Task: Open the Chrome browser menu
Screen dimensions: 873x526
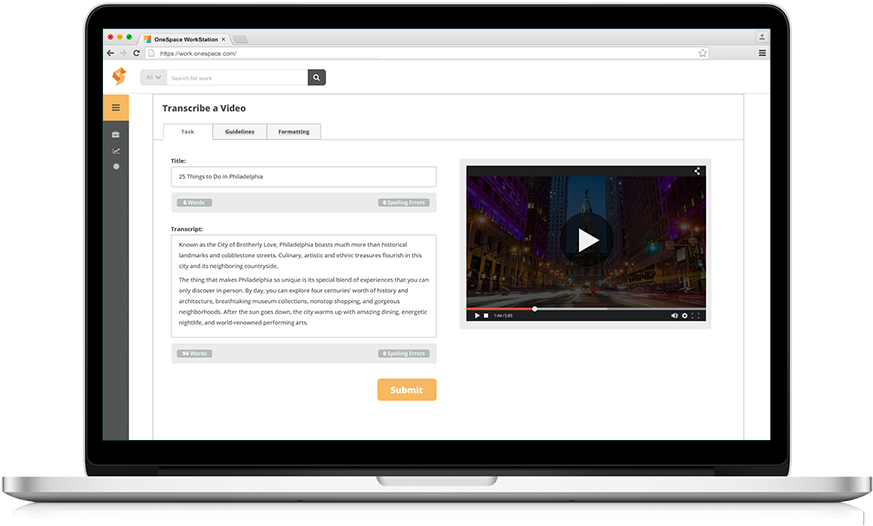Action: click(762, 53)
